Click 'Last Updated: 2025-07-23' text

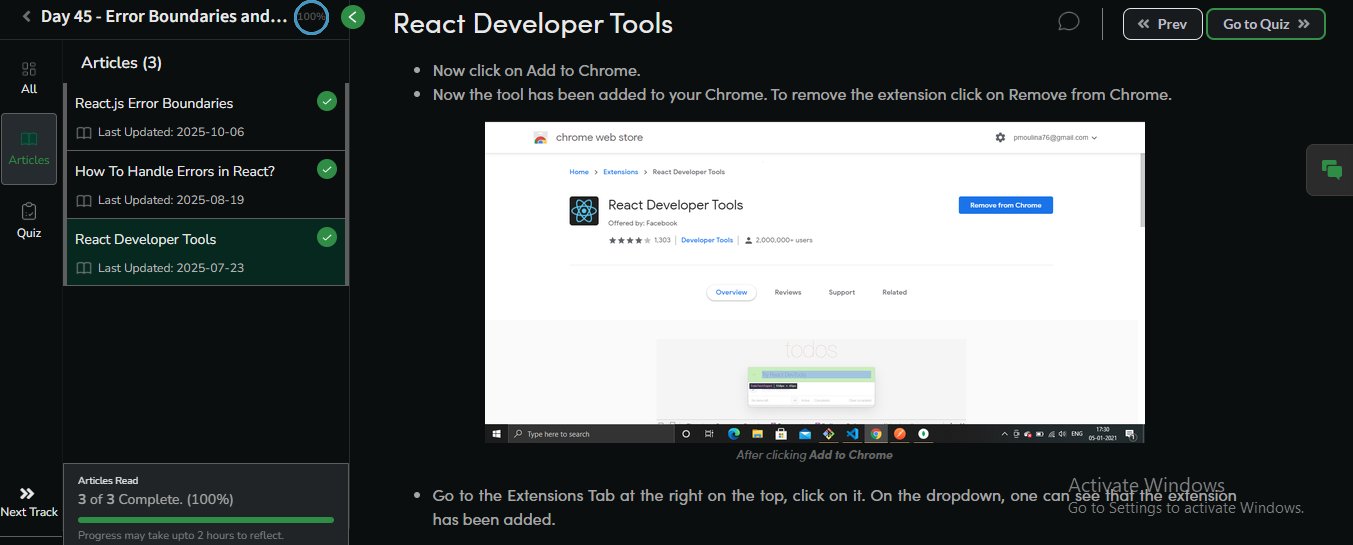[x=171, y=268]
